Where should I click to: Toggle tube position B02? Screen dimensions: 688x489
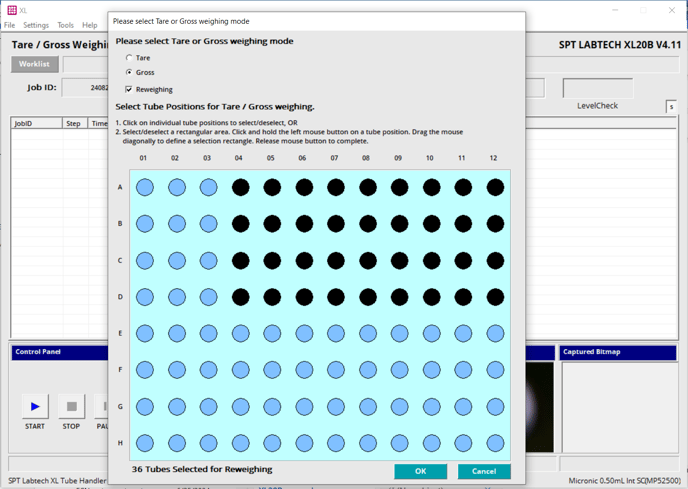[x=177, y=224]
